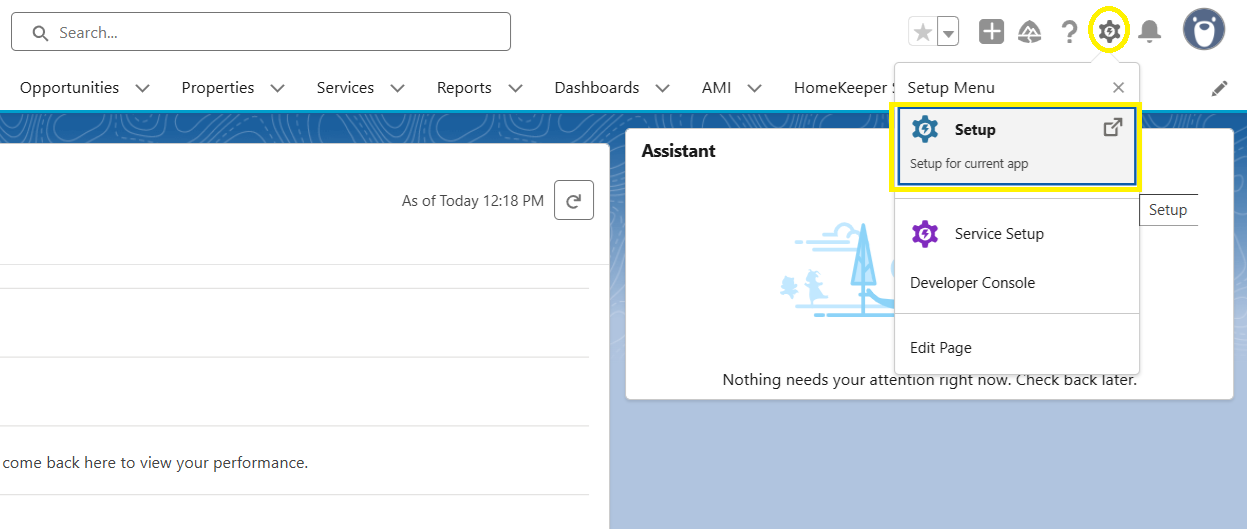Switch to the Reports tab

click(x=464, y=88)
